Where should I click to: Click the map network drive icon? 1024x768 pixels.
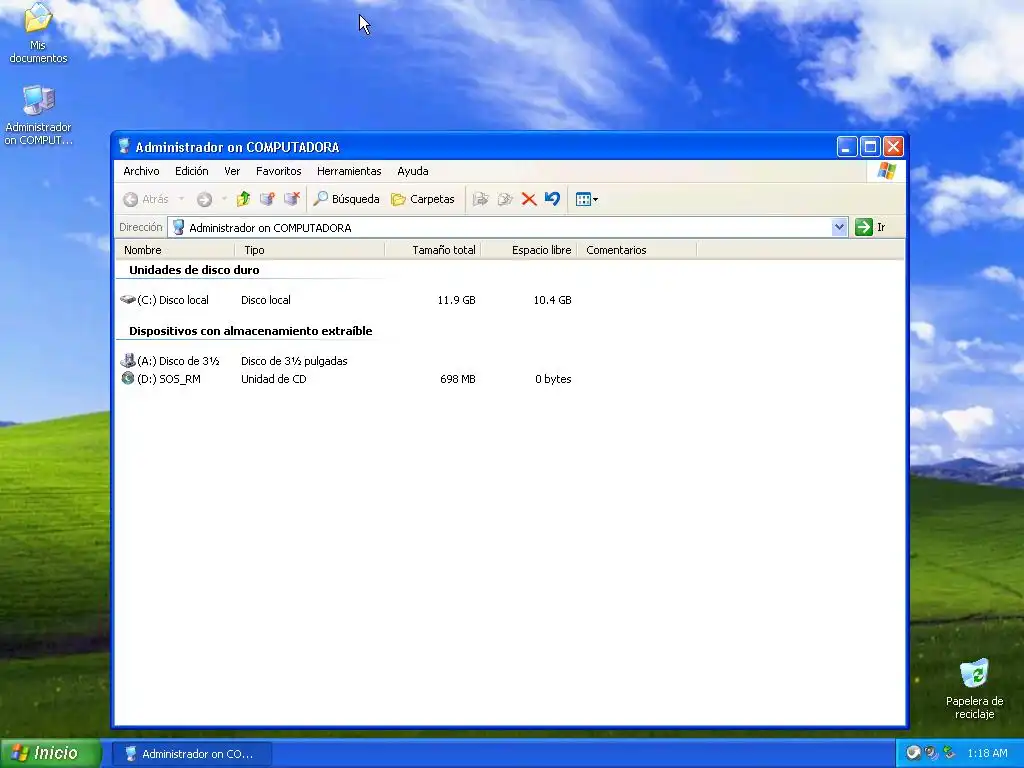click(x=267, y=199)
